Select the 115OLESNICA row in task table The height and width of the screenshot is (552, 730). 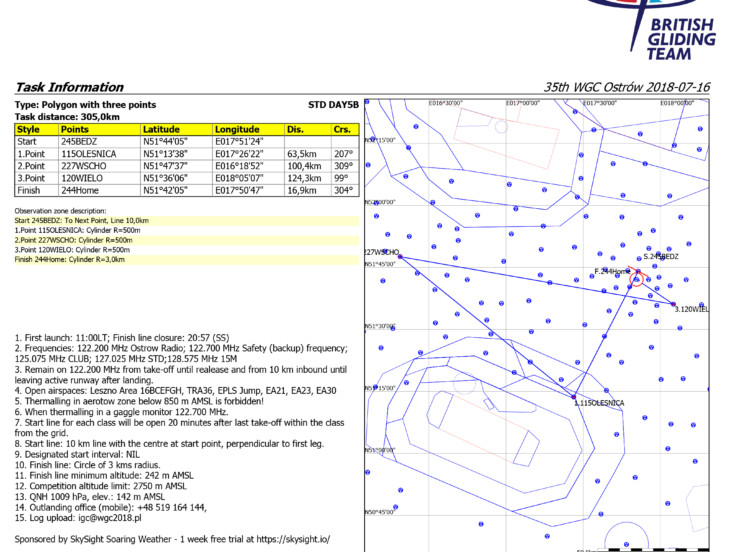point(90,154)
